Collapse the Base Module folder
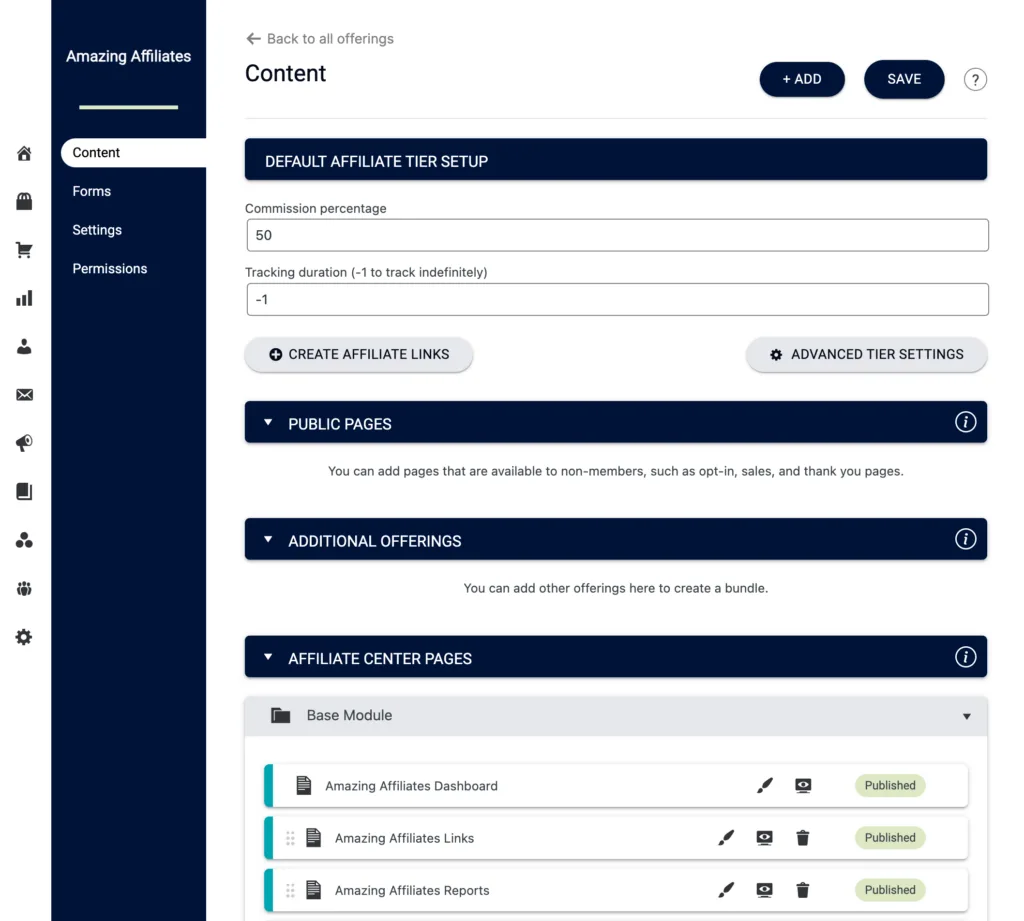1024x921 pixels. (966, 716)
